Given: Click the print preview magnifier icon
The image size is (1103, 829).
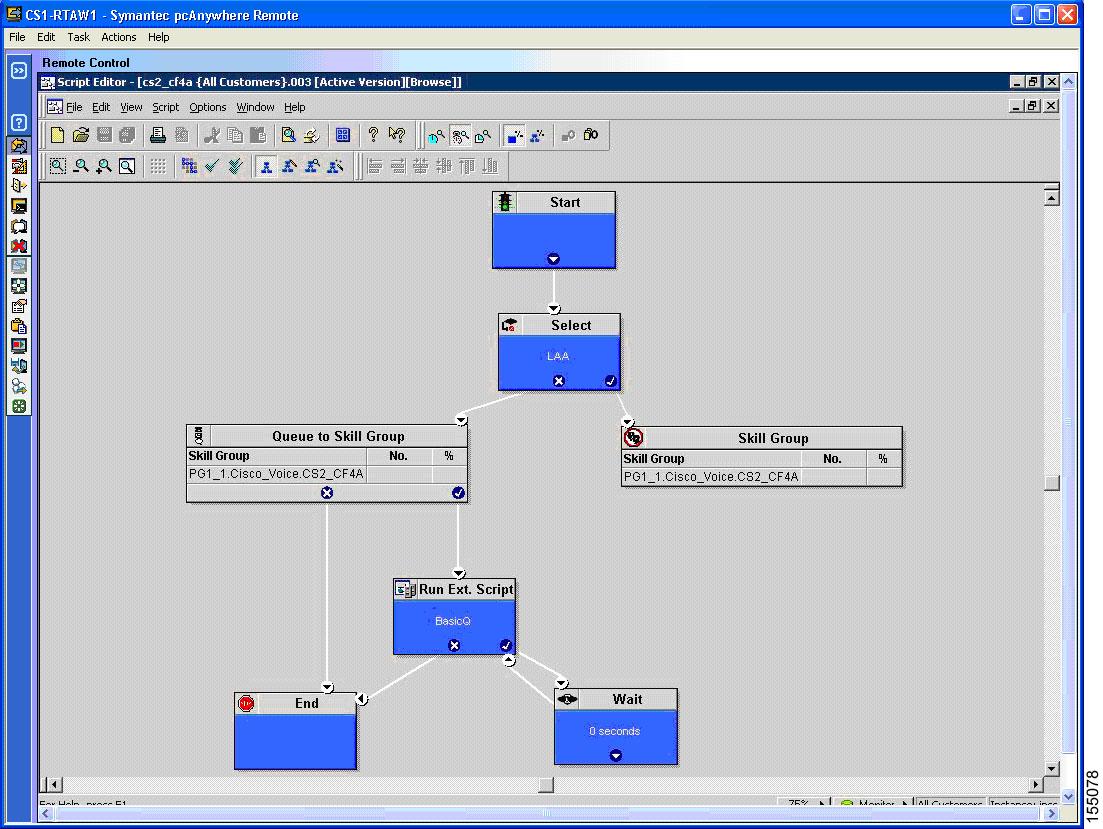Looking at the screenshot, I should [x=288, y=135].
